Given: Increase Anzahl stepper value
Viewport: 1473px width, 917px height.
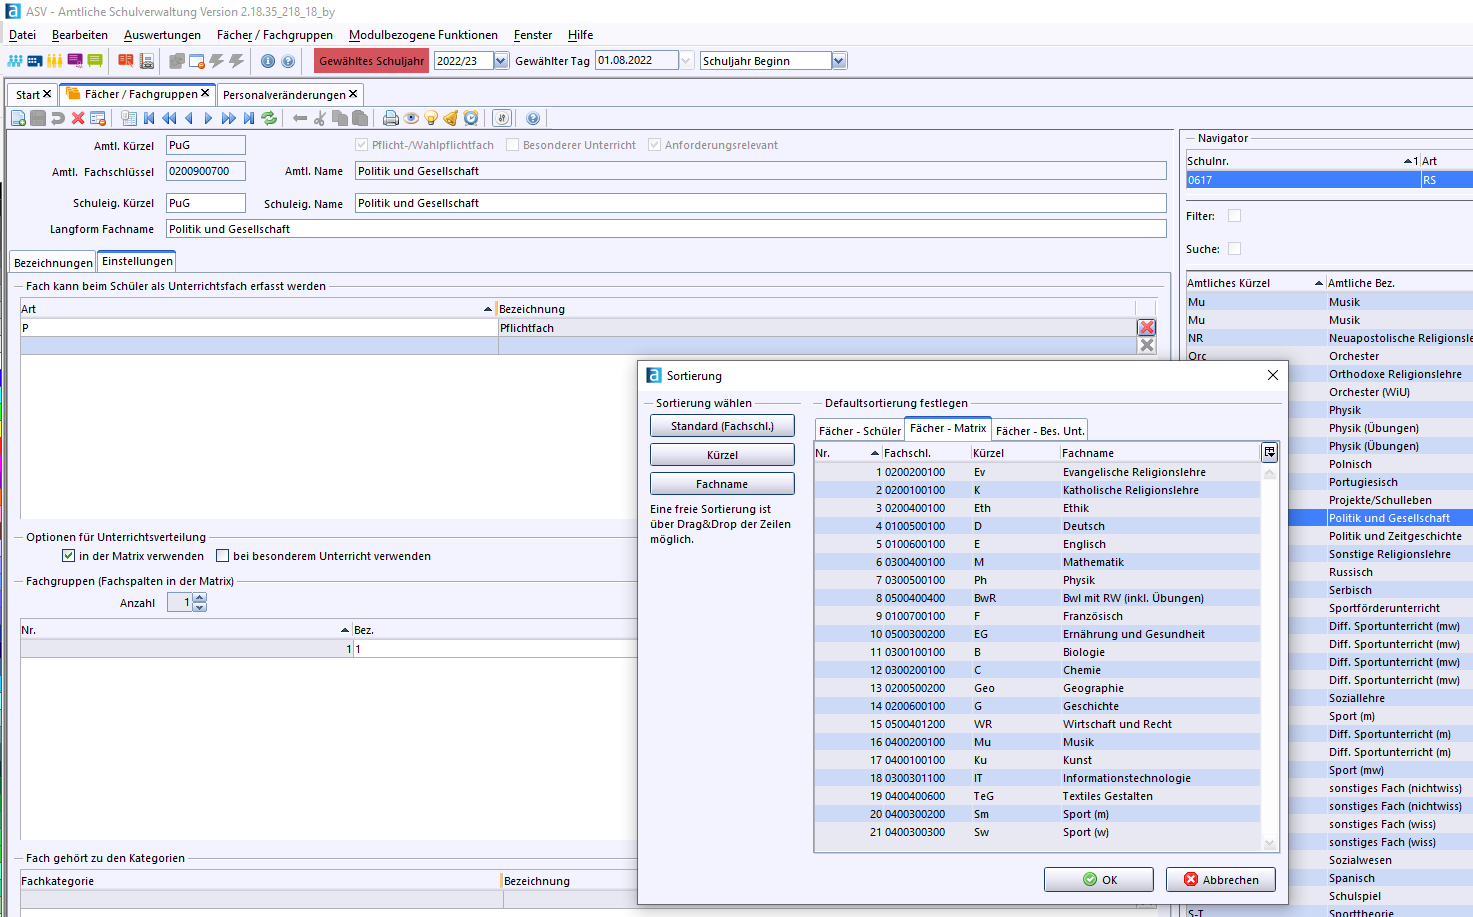Looking at the screenshot, I should tap(200, 597).
